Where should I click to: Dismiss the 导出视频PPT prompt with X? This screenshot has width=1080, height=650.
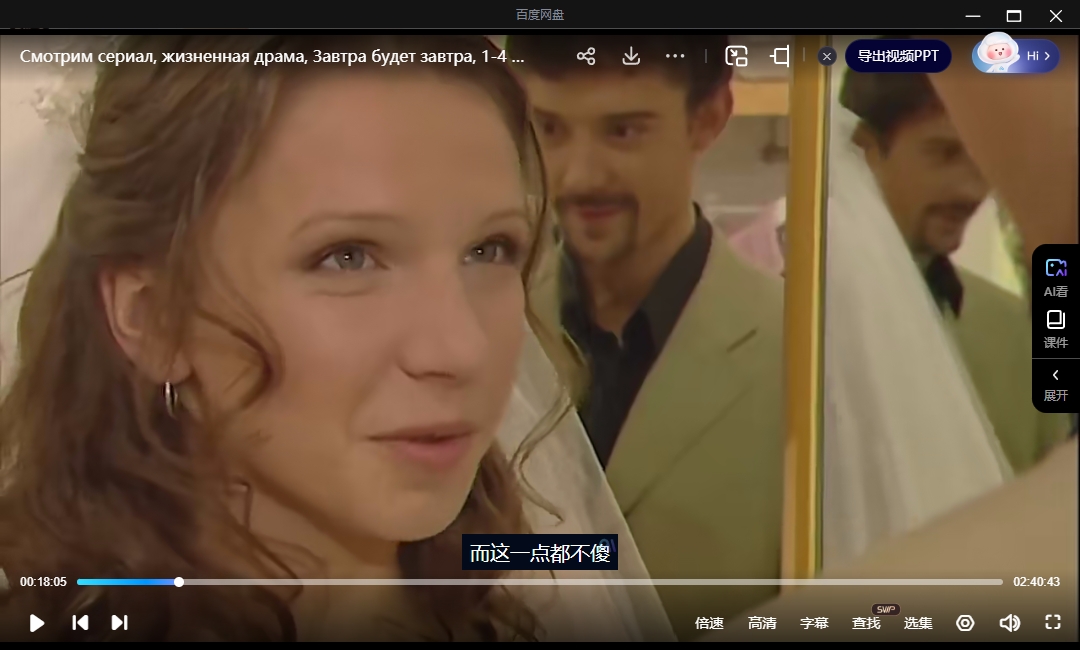point(827,56)
